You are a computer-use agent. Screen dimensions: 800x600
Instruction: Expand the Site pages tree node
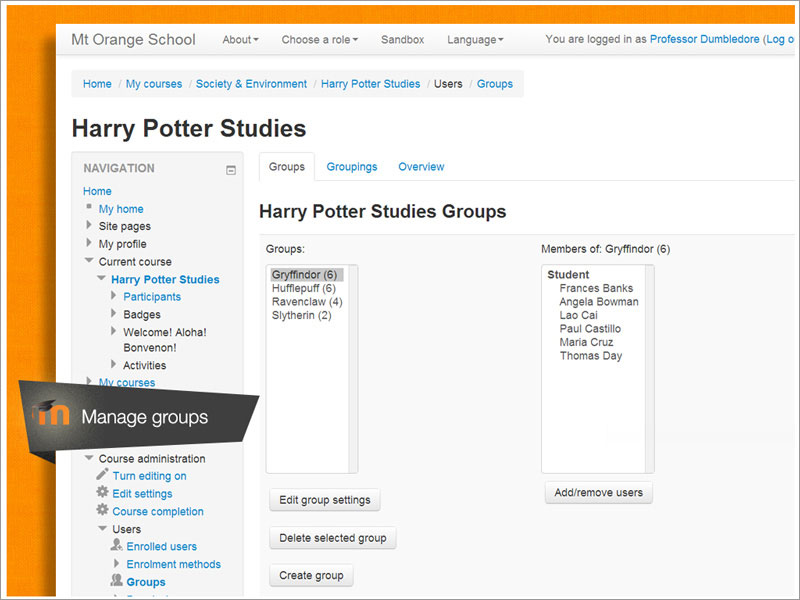[89, 225]
